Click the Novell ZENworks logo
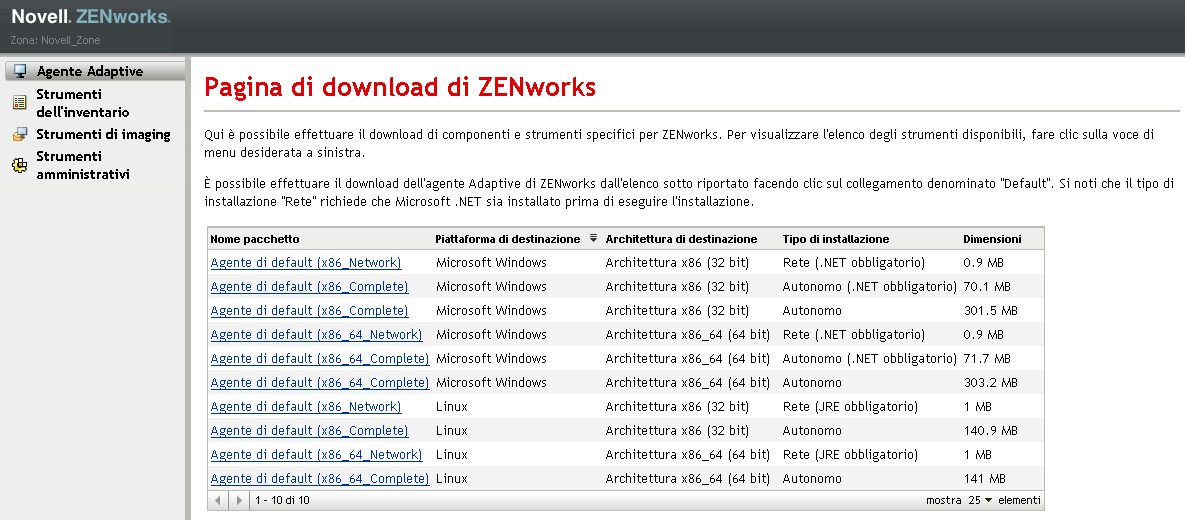1185x520 pixels. pyautogui.click(x=91, y=17)
